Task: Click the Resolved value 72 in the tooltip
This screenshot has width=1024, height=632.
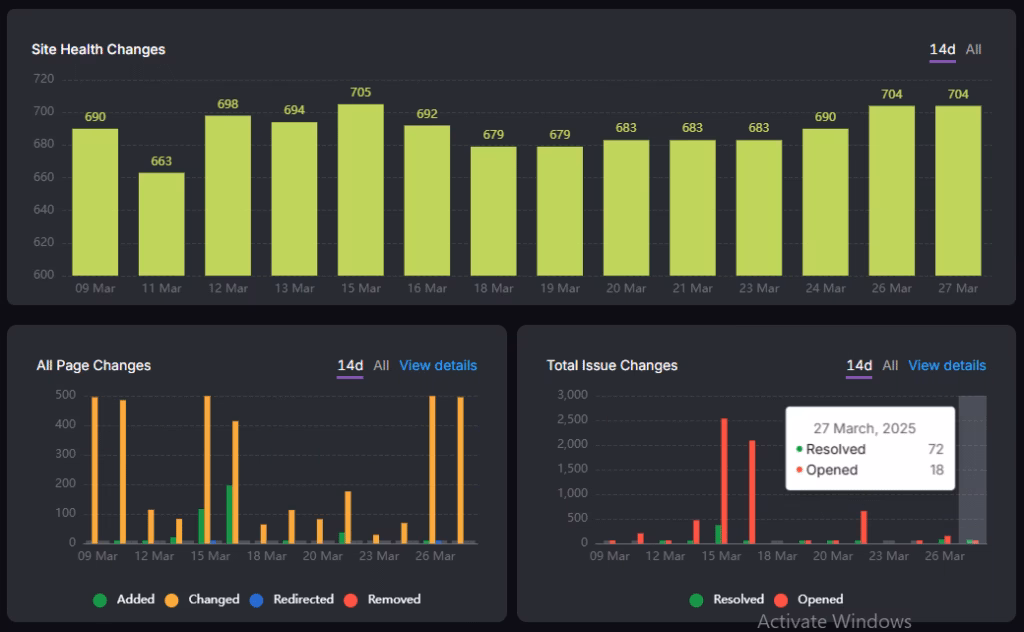Action: (x=934, y=449)
